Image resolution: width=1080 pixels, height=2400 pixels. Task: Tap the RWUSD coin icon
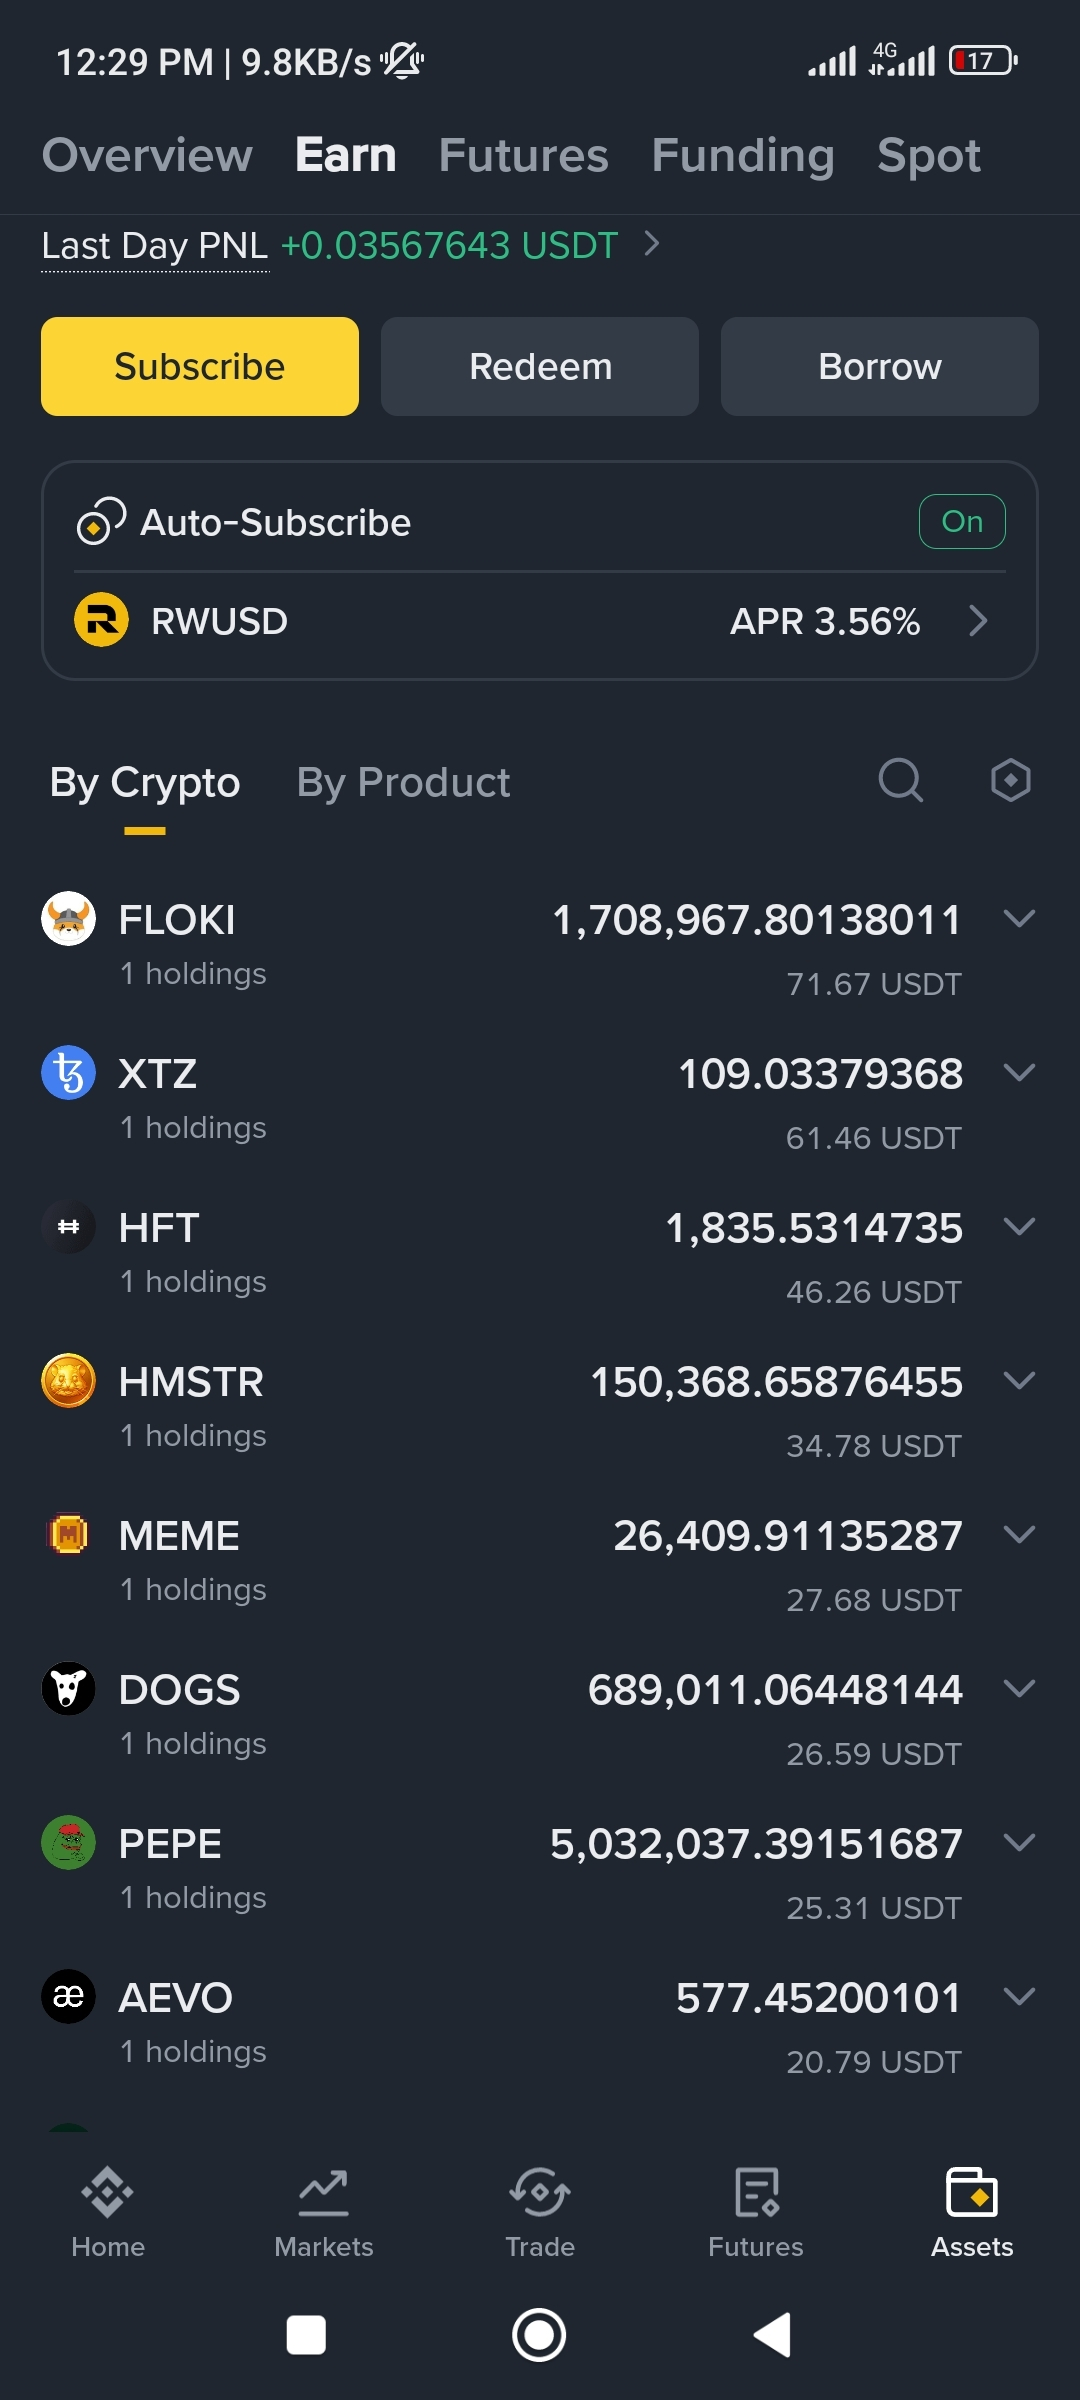click(101, 620)
